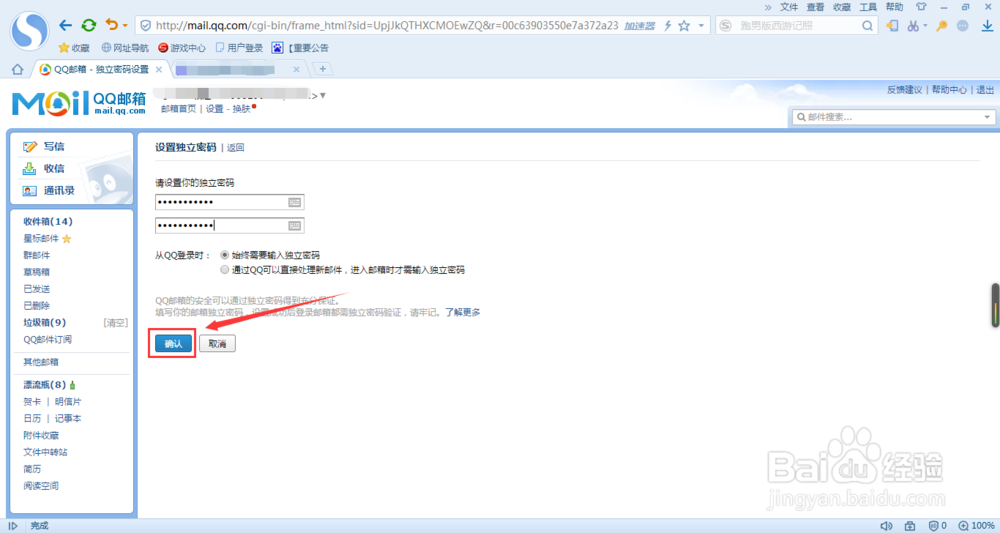Go back with the browser back arrow
Viewport: 1000px width, 533px height.
[x=65, y=25]
